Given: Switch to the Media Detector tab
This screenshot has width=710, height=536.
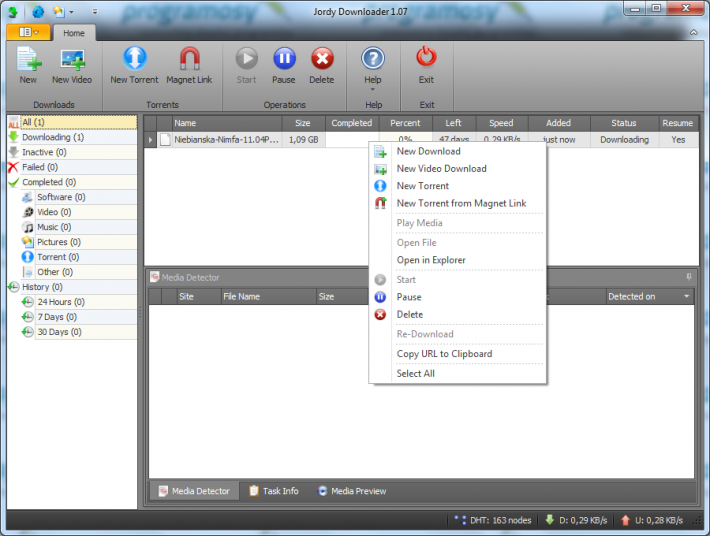Looking at the screenshot, I should click(194, 491).
